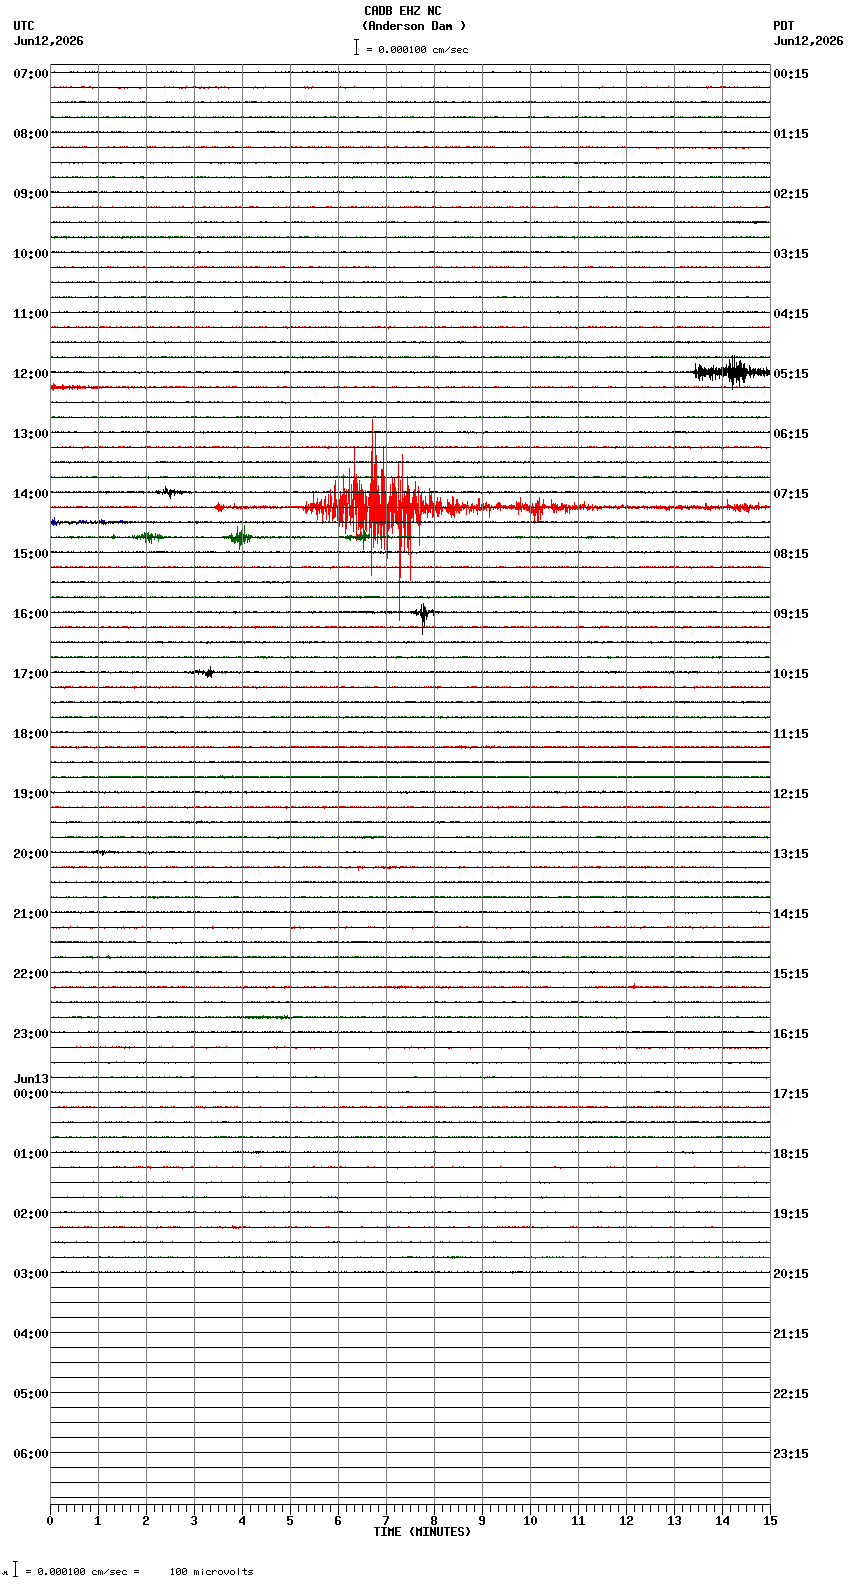
Task: Click the 02:15 PDT time label
Action: pos(791,194)
